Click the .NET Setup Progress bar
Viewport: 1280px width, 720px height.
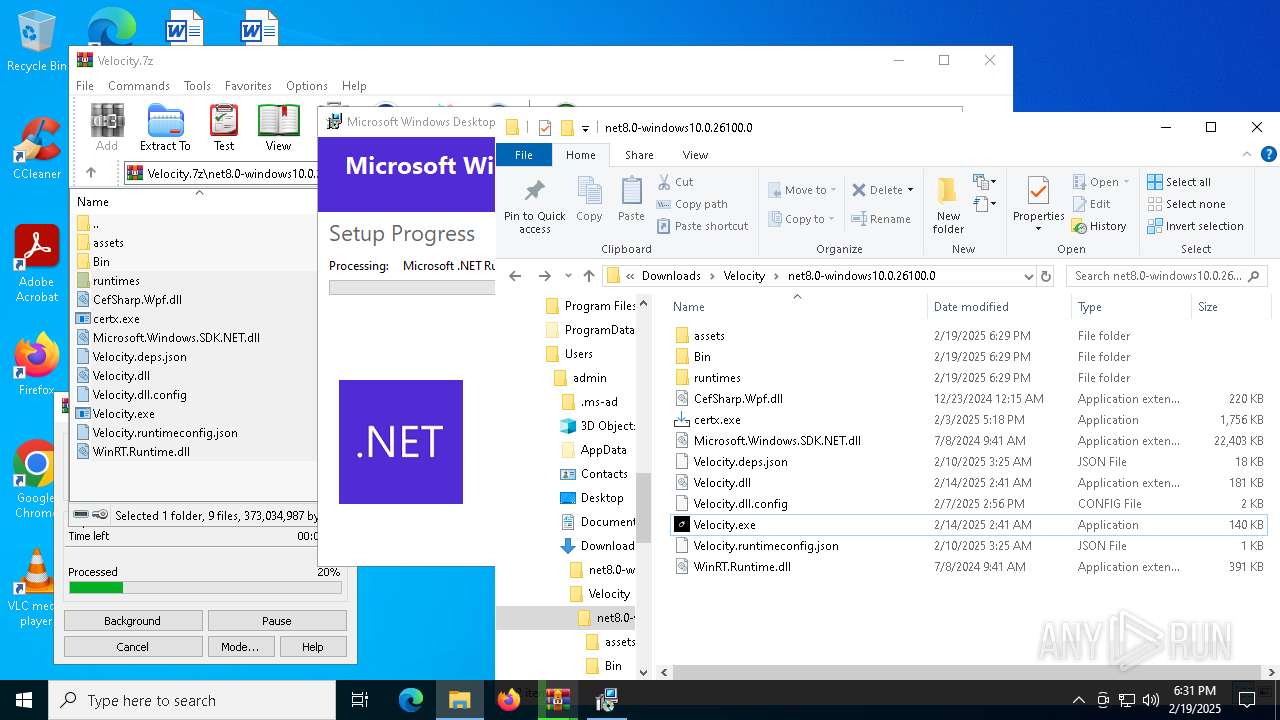(x=412, y=288)
